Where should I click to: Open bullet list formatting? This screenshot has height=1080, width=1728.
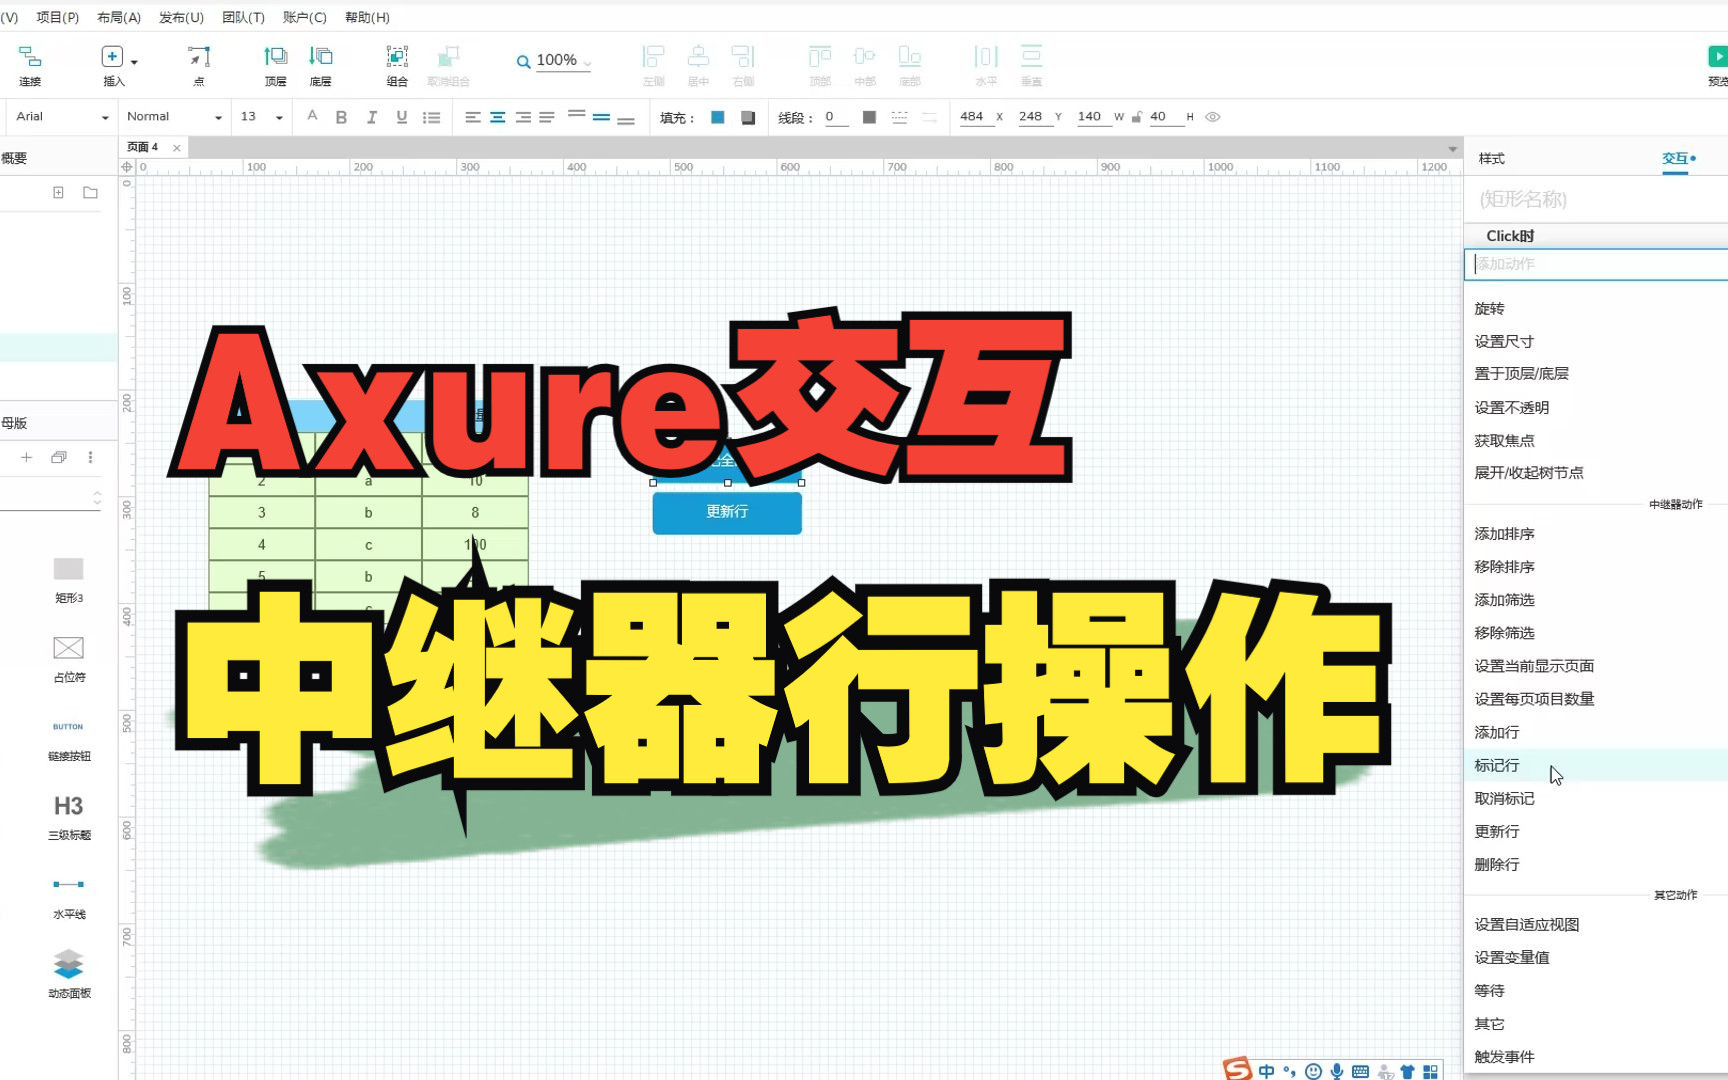(431, 117)
